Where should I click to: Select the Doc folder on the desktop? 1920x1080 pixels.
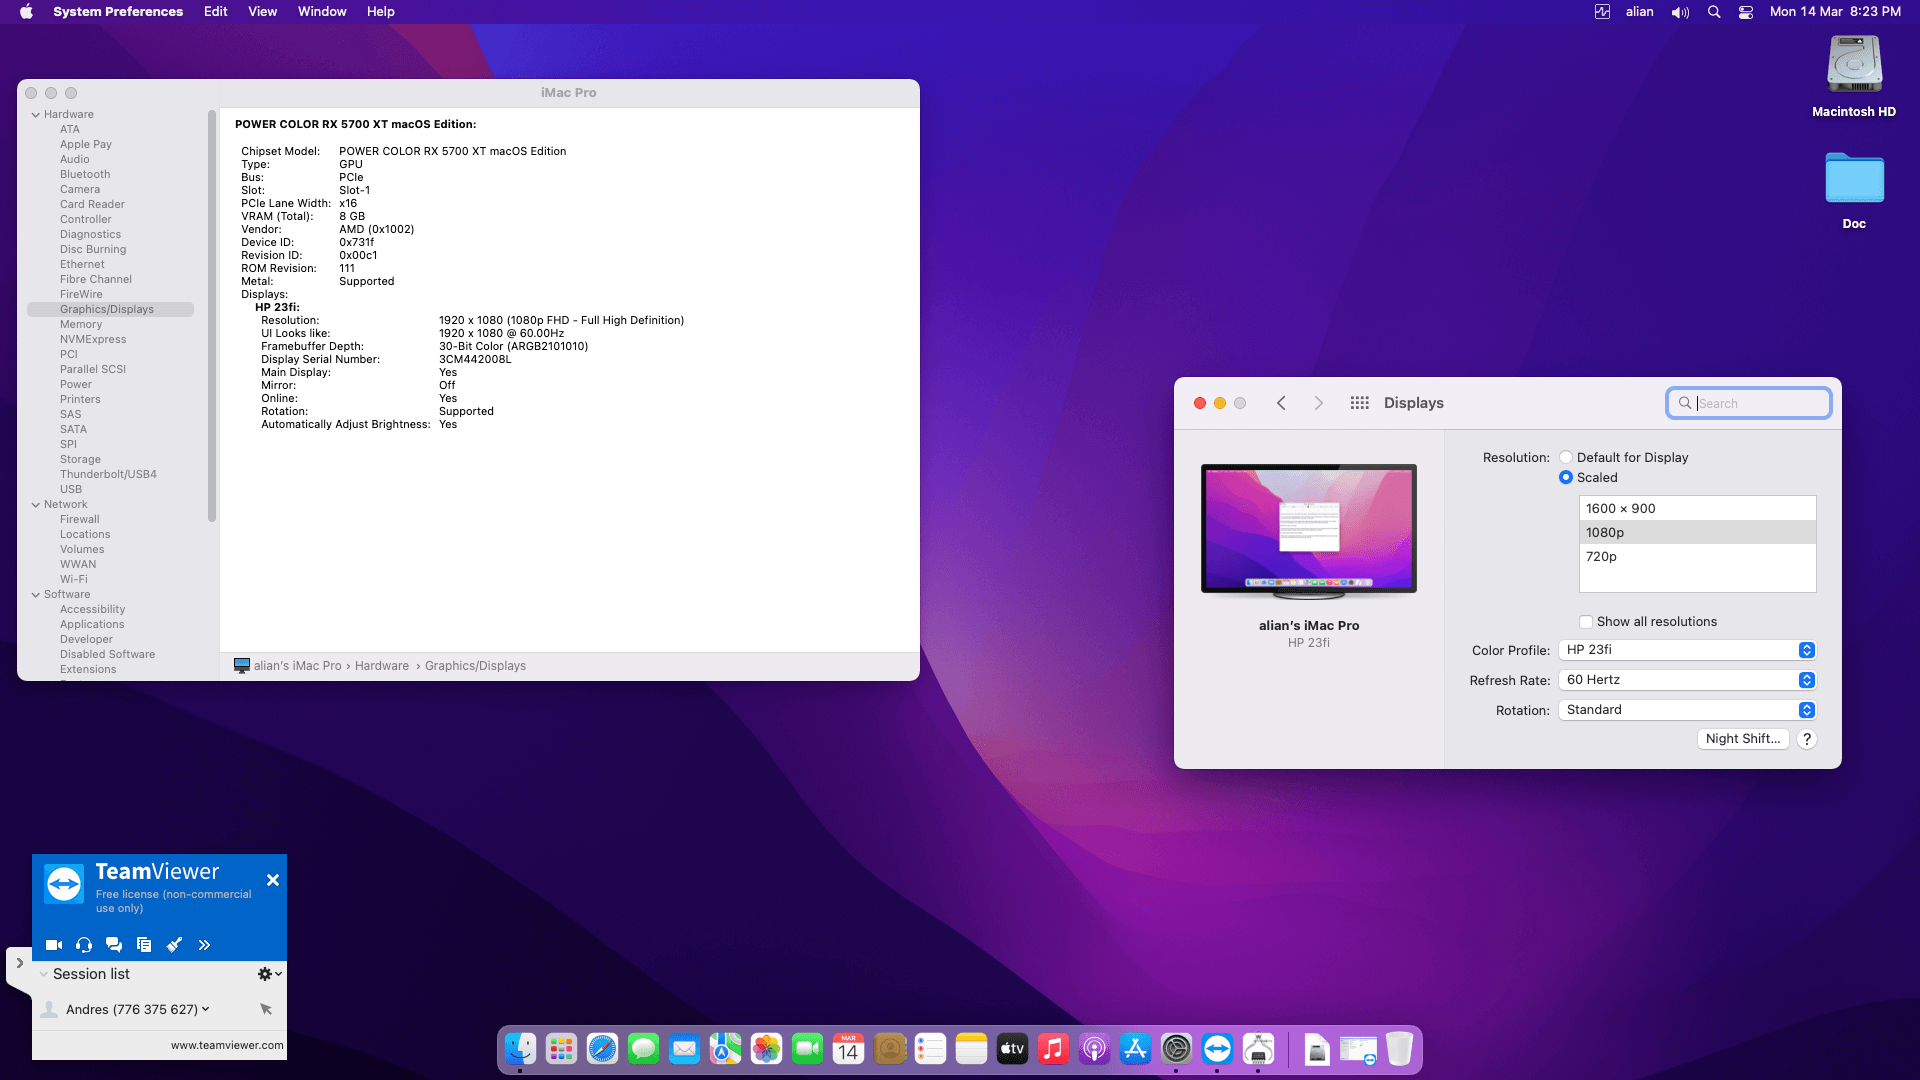point(1854,179)
